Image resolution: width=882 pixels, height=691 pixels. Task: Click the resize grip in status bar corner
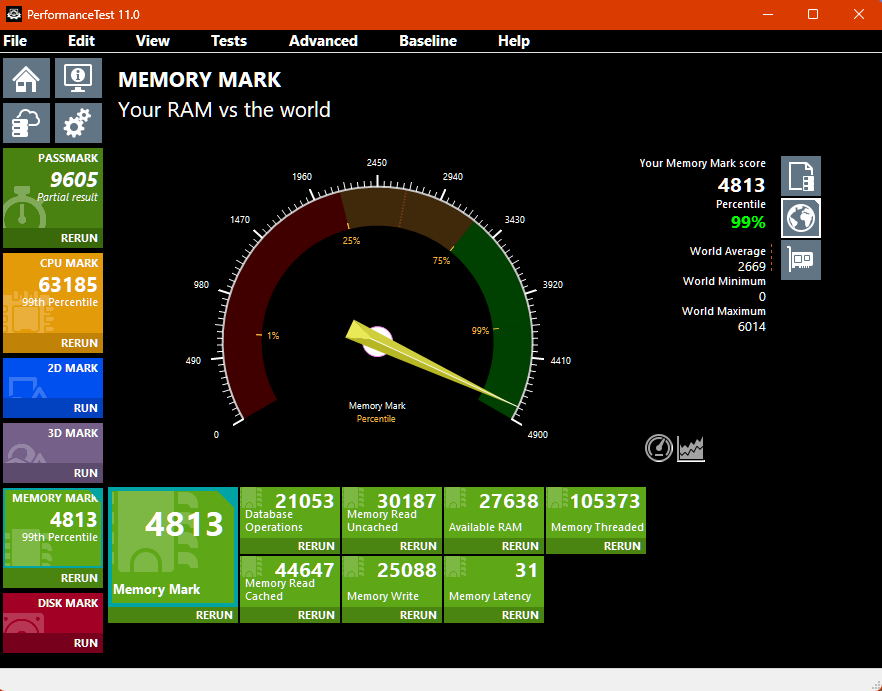point(875,684)
